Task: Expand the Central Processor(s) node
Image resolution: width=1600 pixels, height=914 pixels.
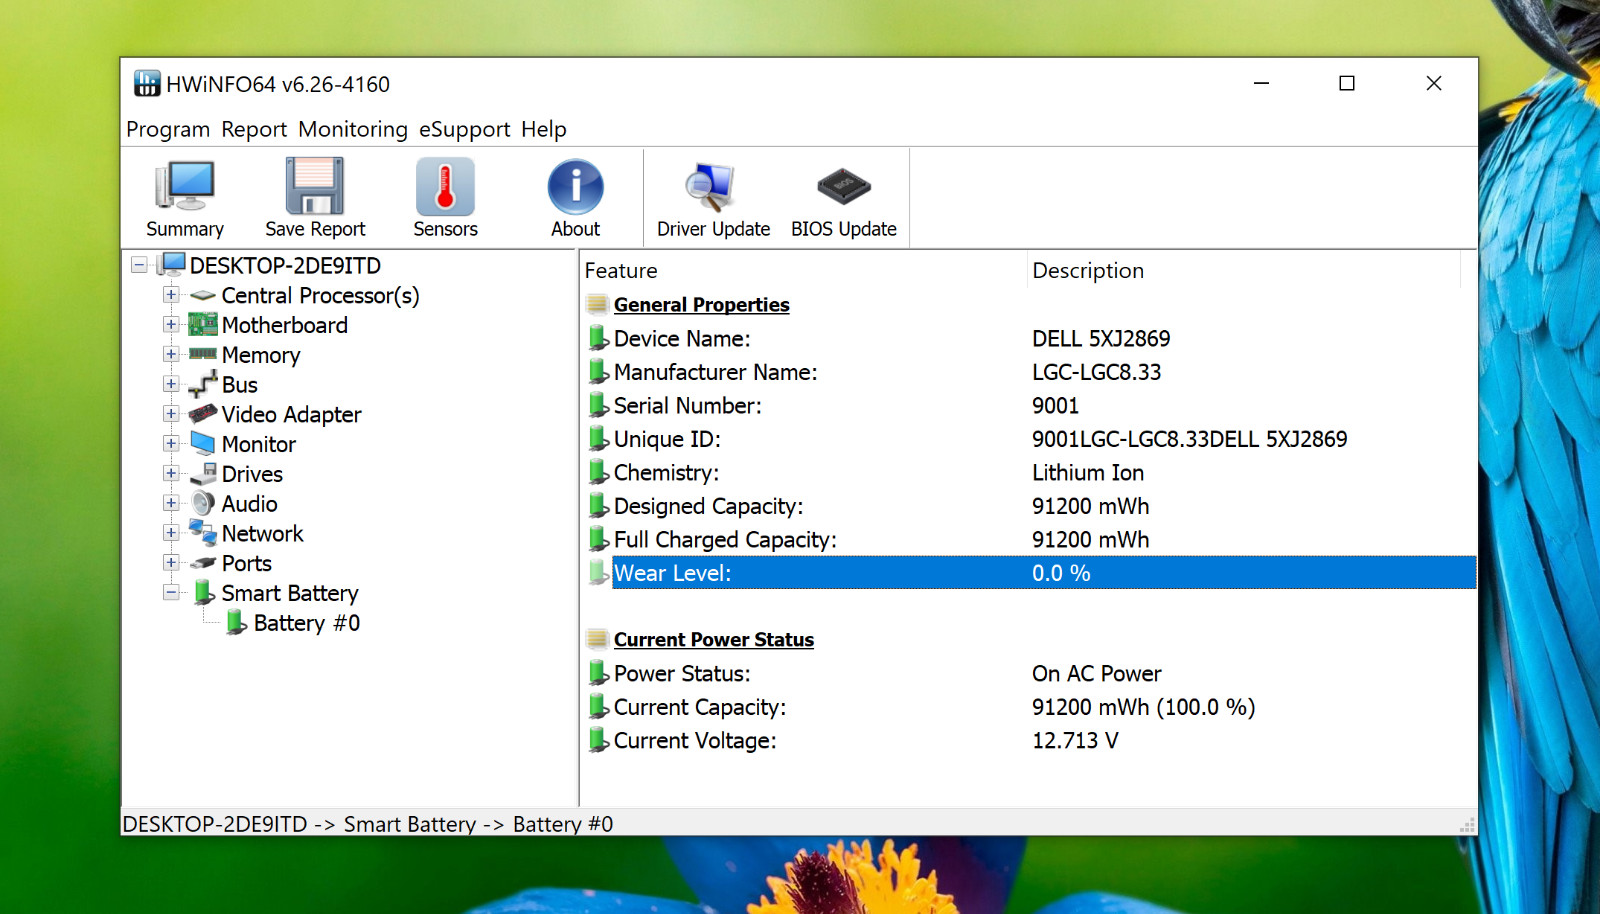Action: pyautogui.click(x=171, y=295)
